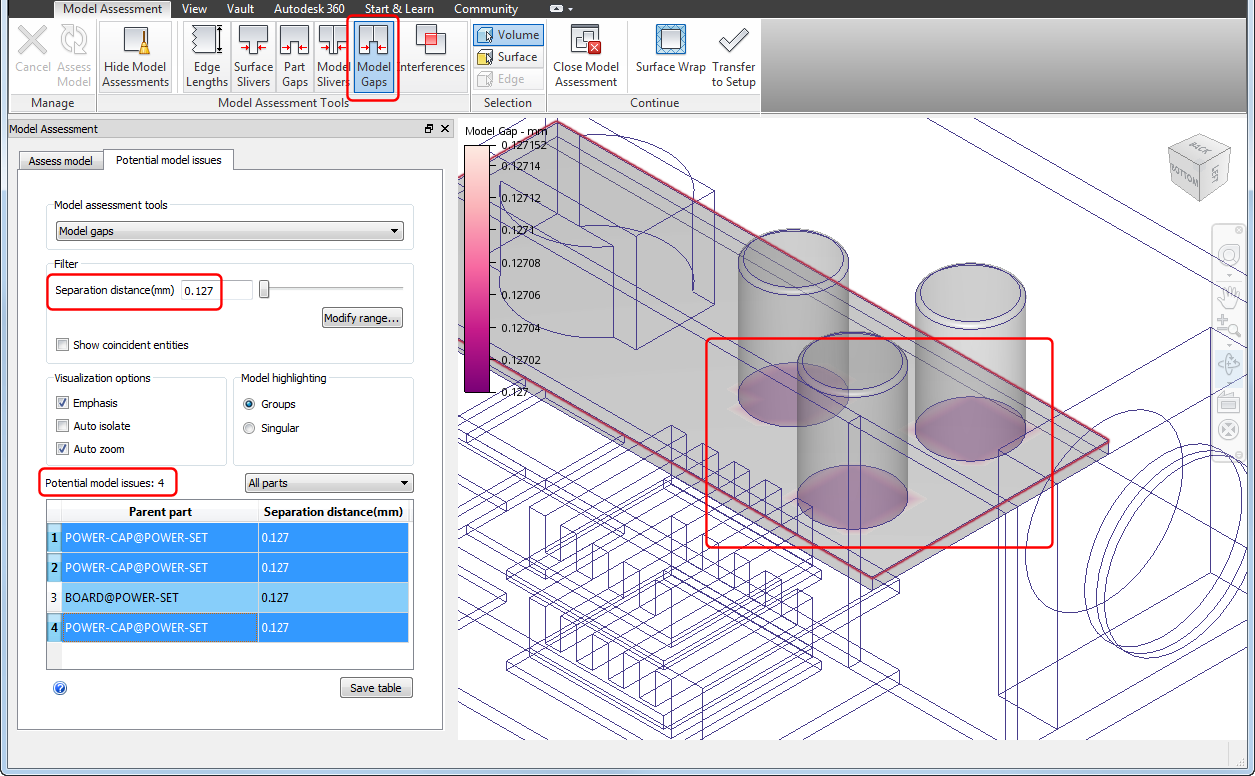Open the Community ribbon tab
This screenshot has width=1255, height=776.
[x=486, y=9]
